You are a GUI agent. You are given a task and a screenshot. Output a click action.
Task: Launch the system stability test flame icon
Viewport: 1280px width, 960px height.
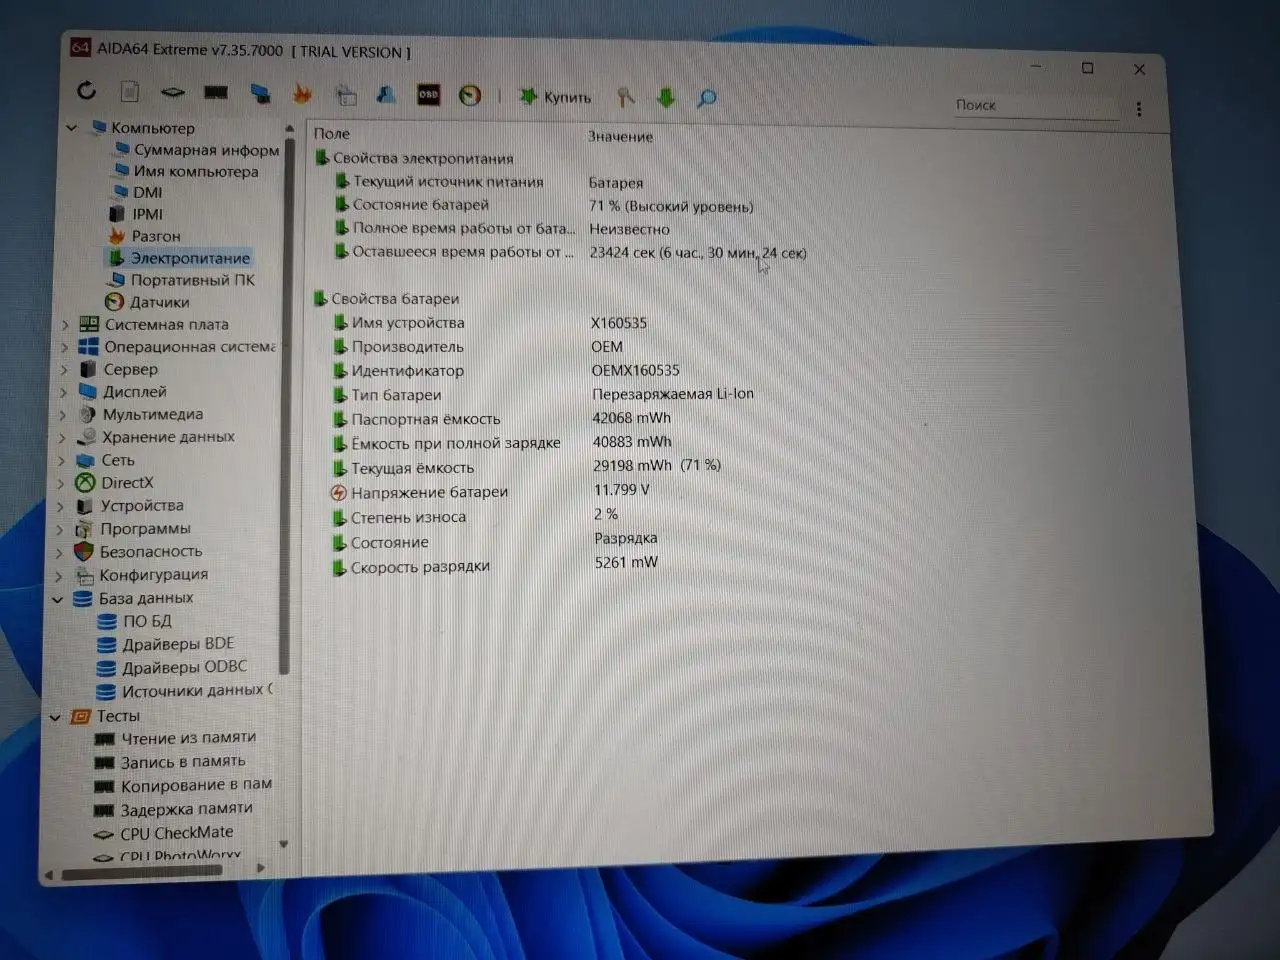pyautogui.click(x=302, y=94)
